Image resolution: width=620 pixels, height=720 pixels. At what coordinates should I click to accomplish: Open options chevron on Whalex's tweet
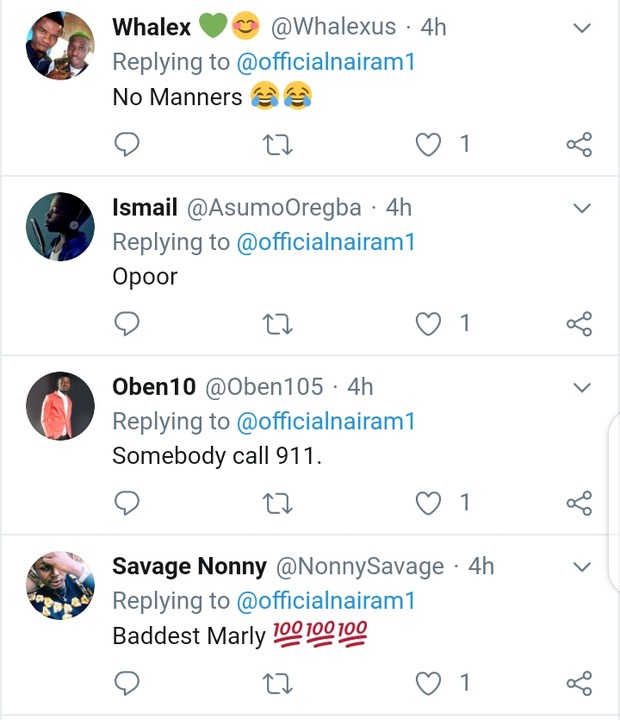[x=582, y=28]
